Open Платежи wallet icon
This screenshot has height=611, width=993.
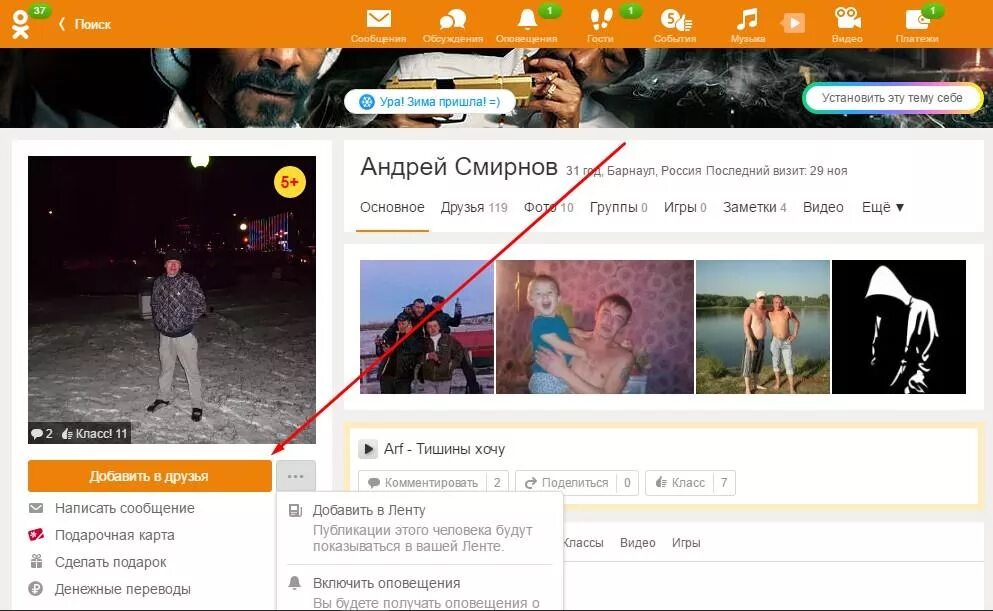917,20
